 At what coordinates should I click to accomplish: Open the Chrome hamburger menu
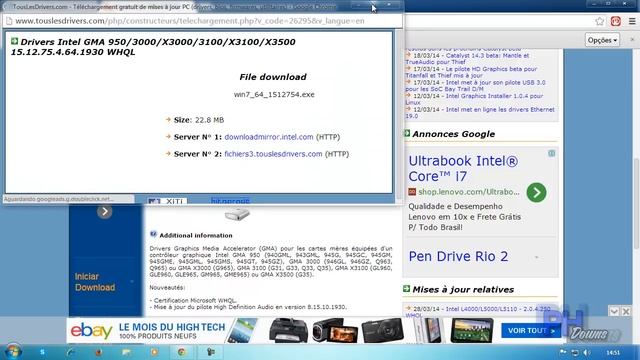(632, 21)
